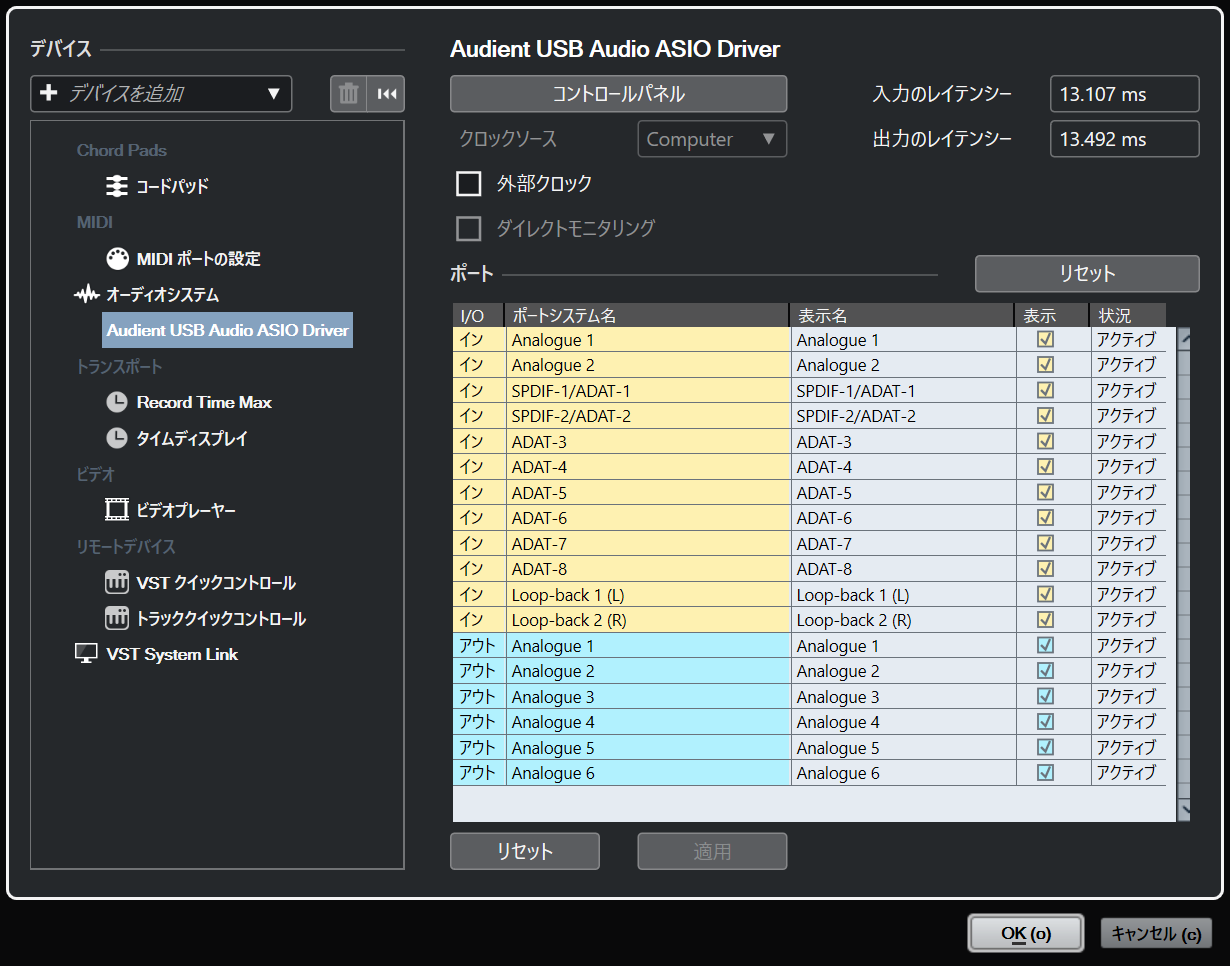Click the clock icon beside タイムディスプレイ
Screen dimensions: 1230x966
tap(118, 438)
